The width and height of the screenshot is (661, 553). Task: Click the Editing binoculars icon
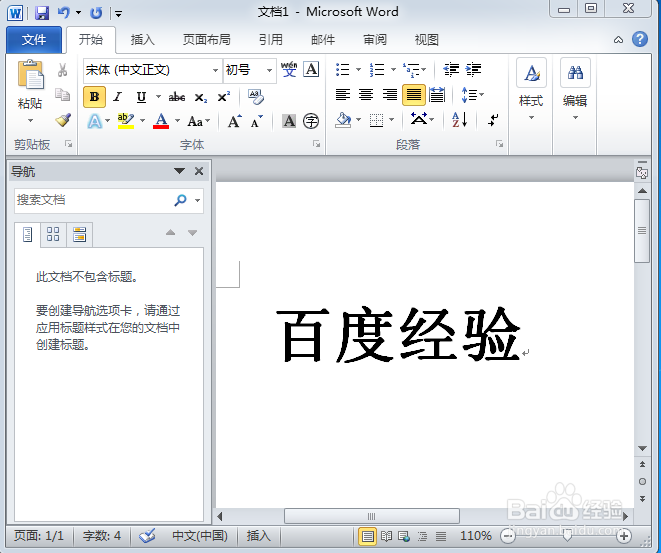[575, 73]
